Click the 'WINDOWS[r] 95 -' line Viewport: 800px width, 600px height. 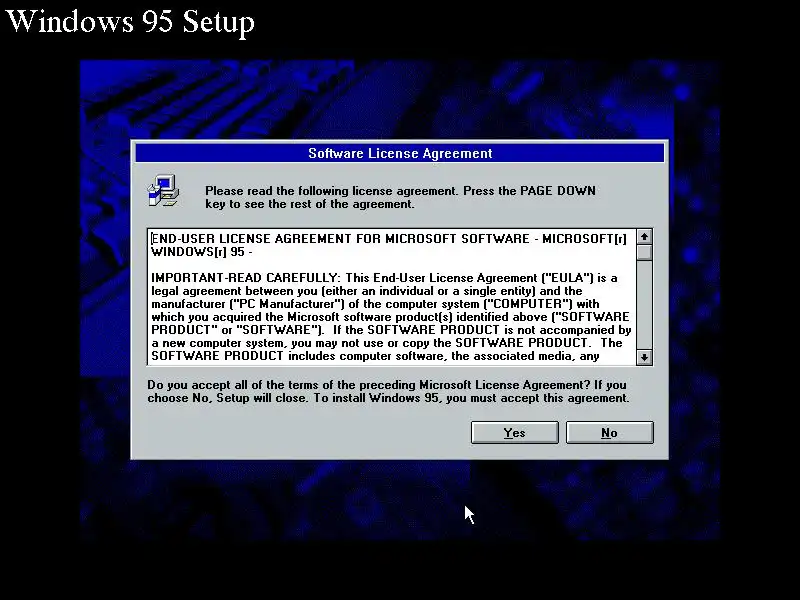point(202,252)
